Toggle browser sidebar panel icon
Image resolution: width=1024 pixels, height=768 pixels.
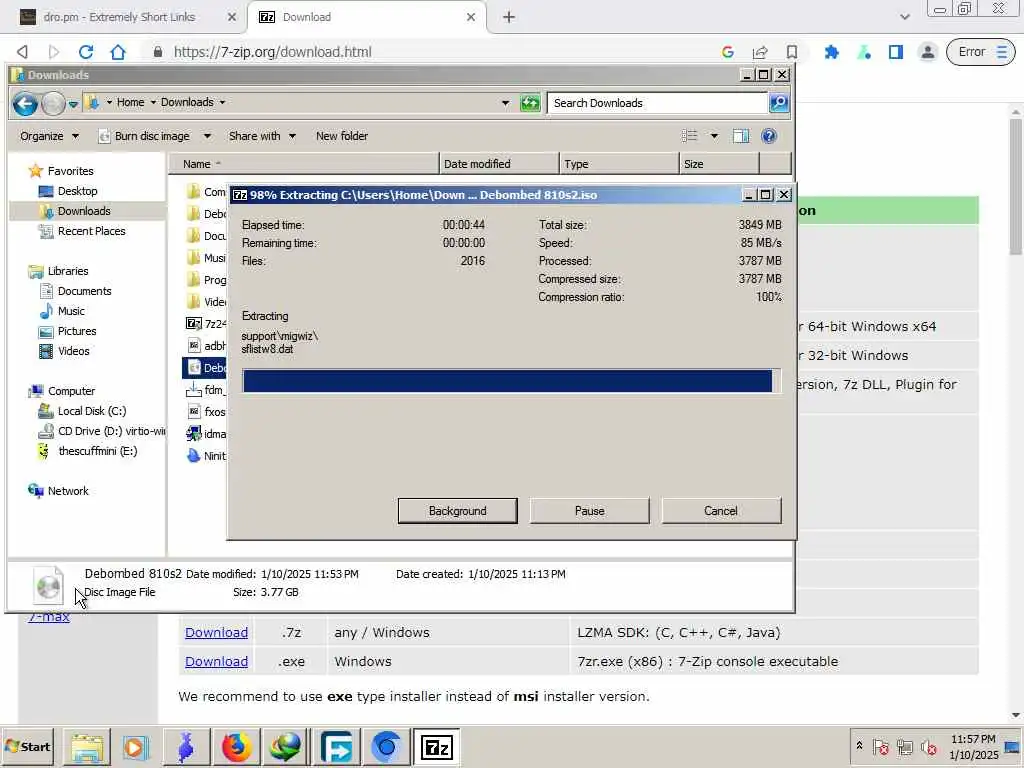[x=896, y=52]
